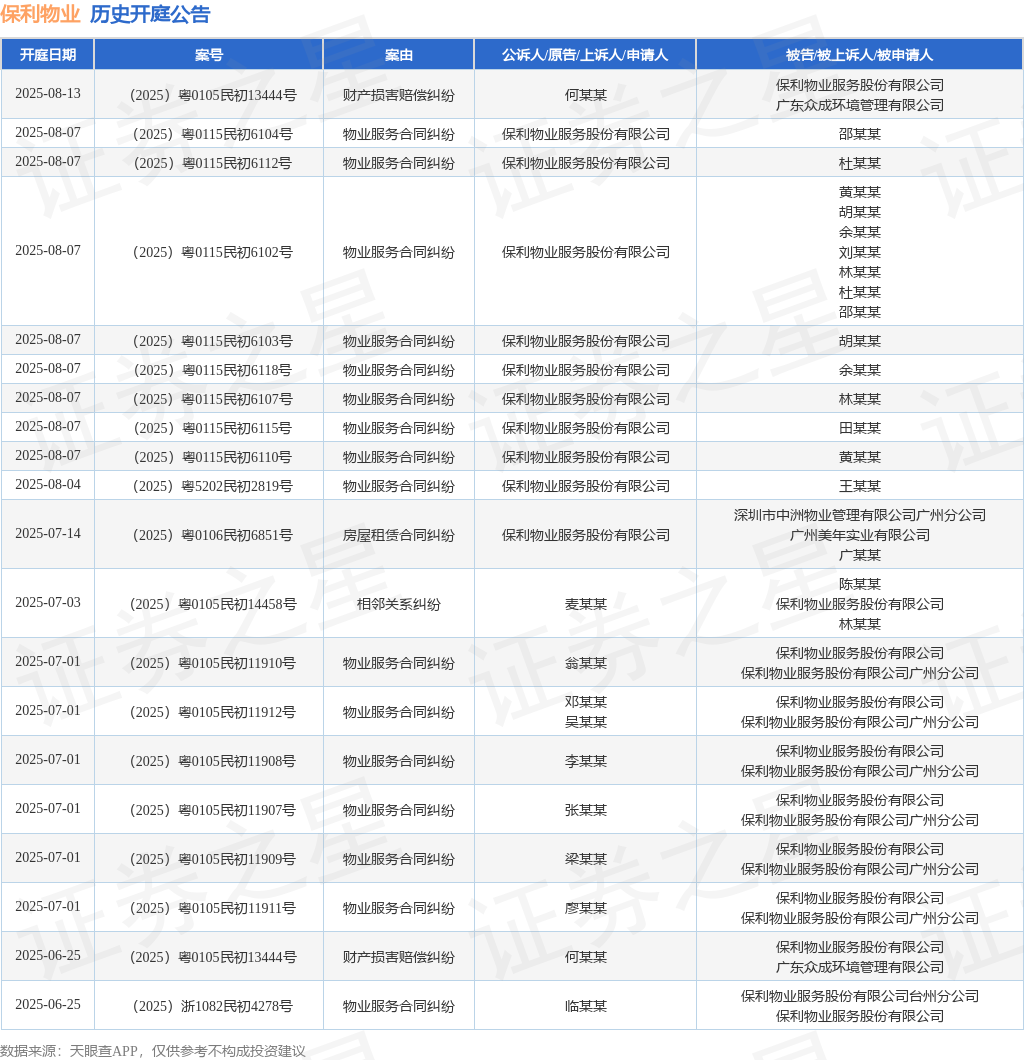Click the 相邻关系纠纷 case cause
The height and width of the screenshot is (1060, 1024).
pyautogui.click(x=399, y=604)
